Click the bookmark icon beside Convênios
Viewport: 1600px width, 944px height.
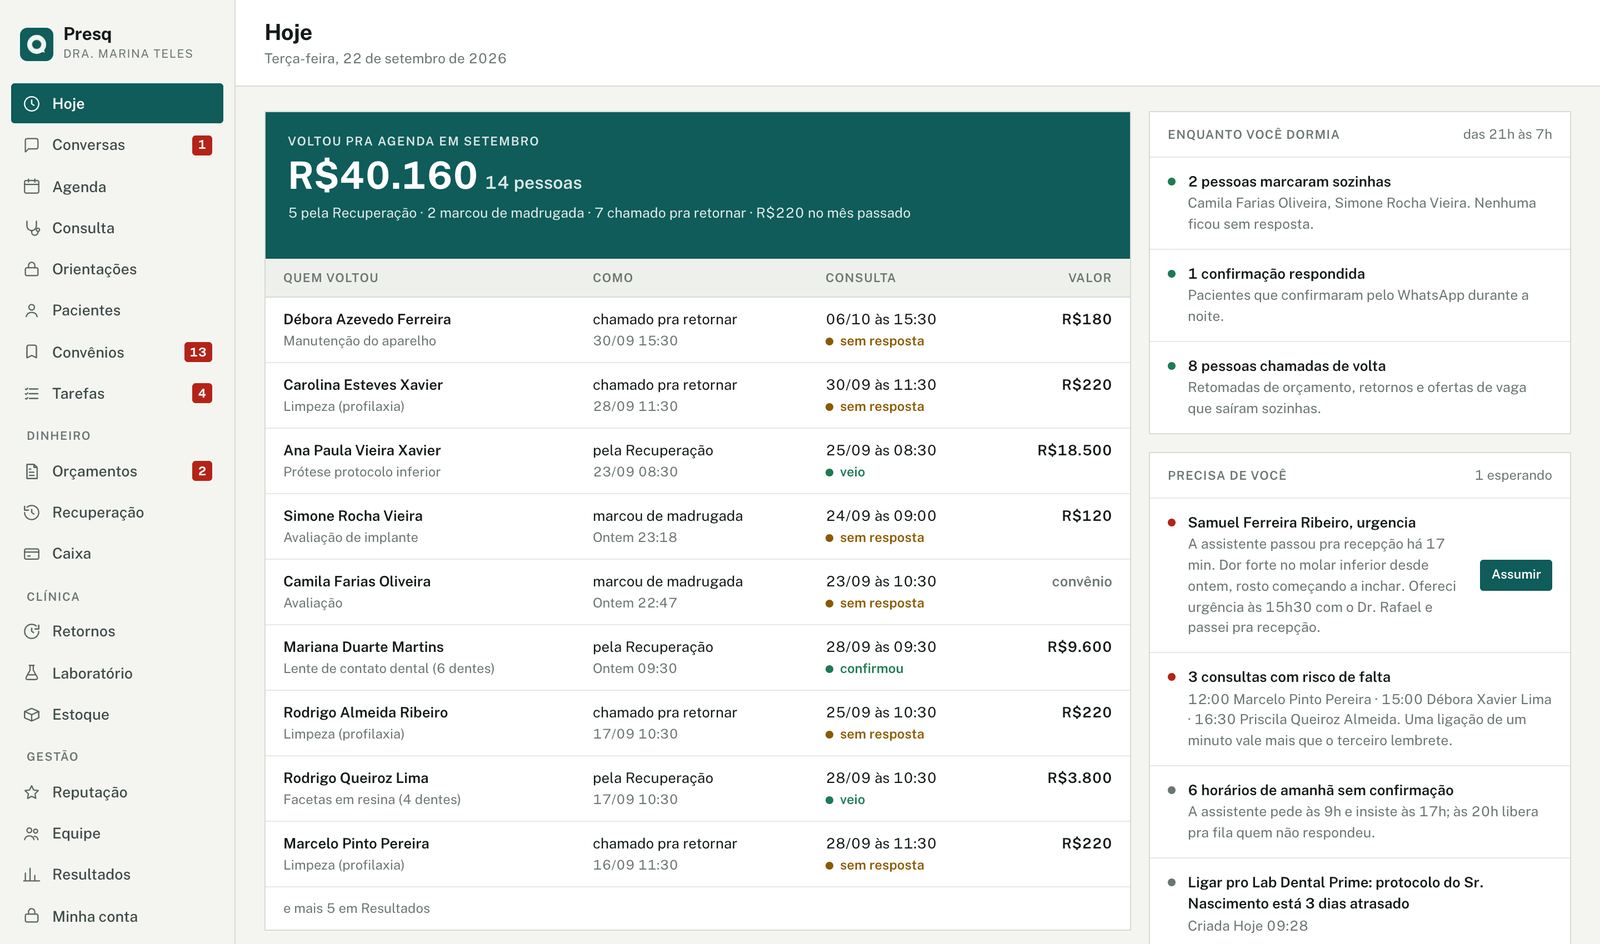32,352
